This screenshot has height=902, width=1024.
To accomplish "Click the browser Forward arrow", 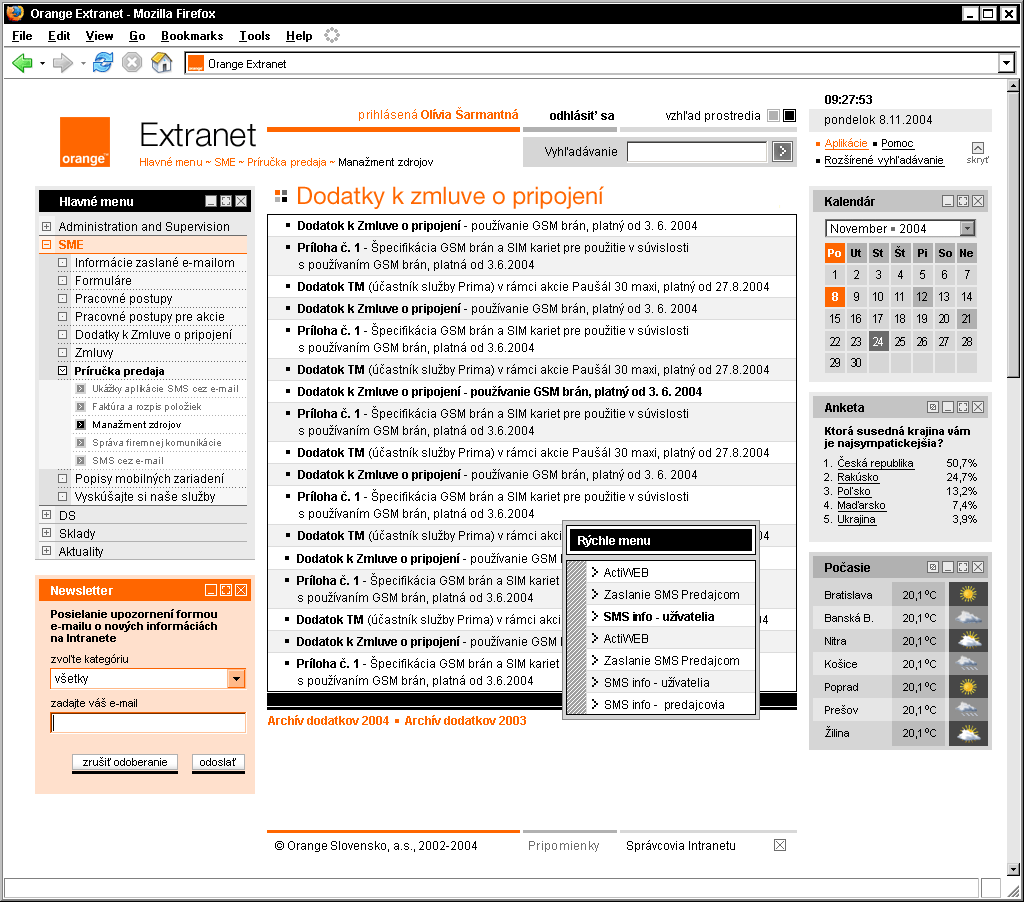I will [x=63, y=63].
